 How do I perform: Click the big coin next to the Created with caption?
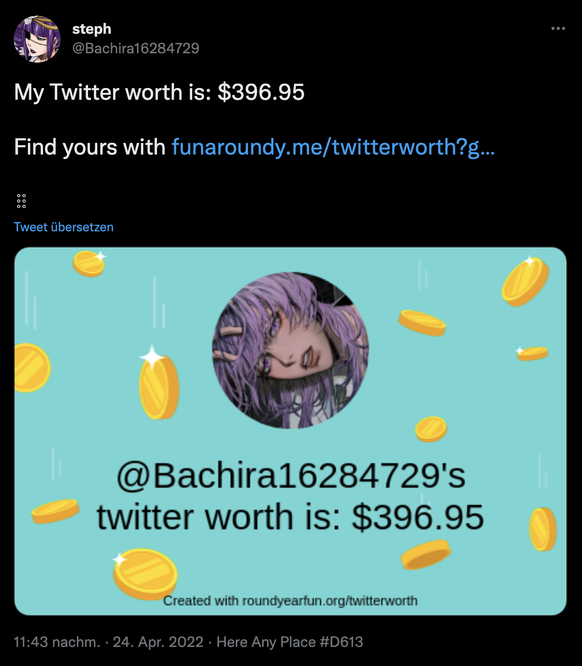145,574
